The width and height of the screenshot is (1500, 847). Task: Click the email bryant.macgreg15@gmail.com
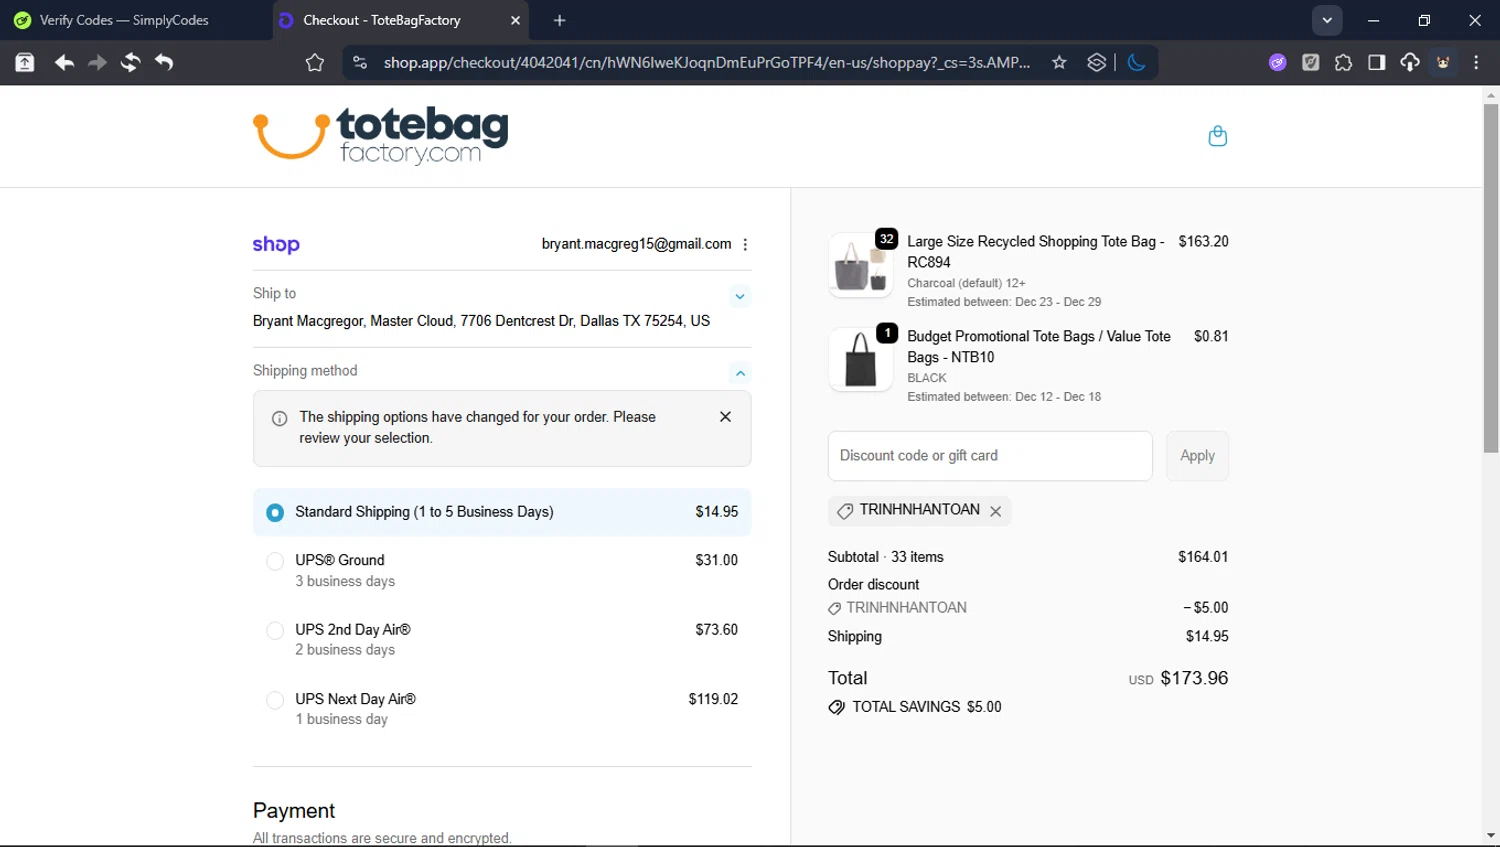pos(636,244)
